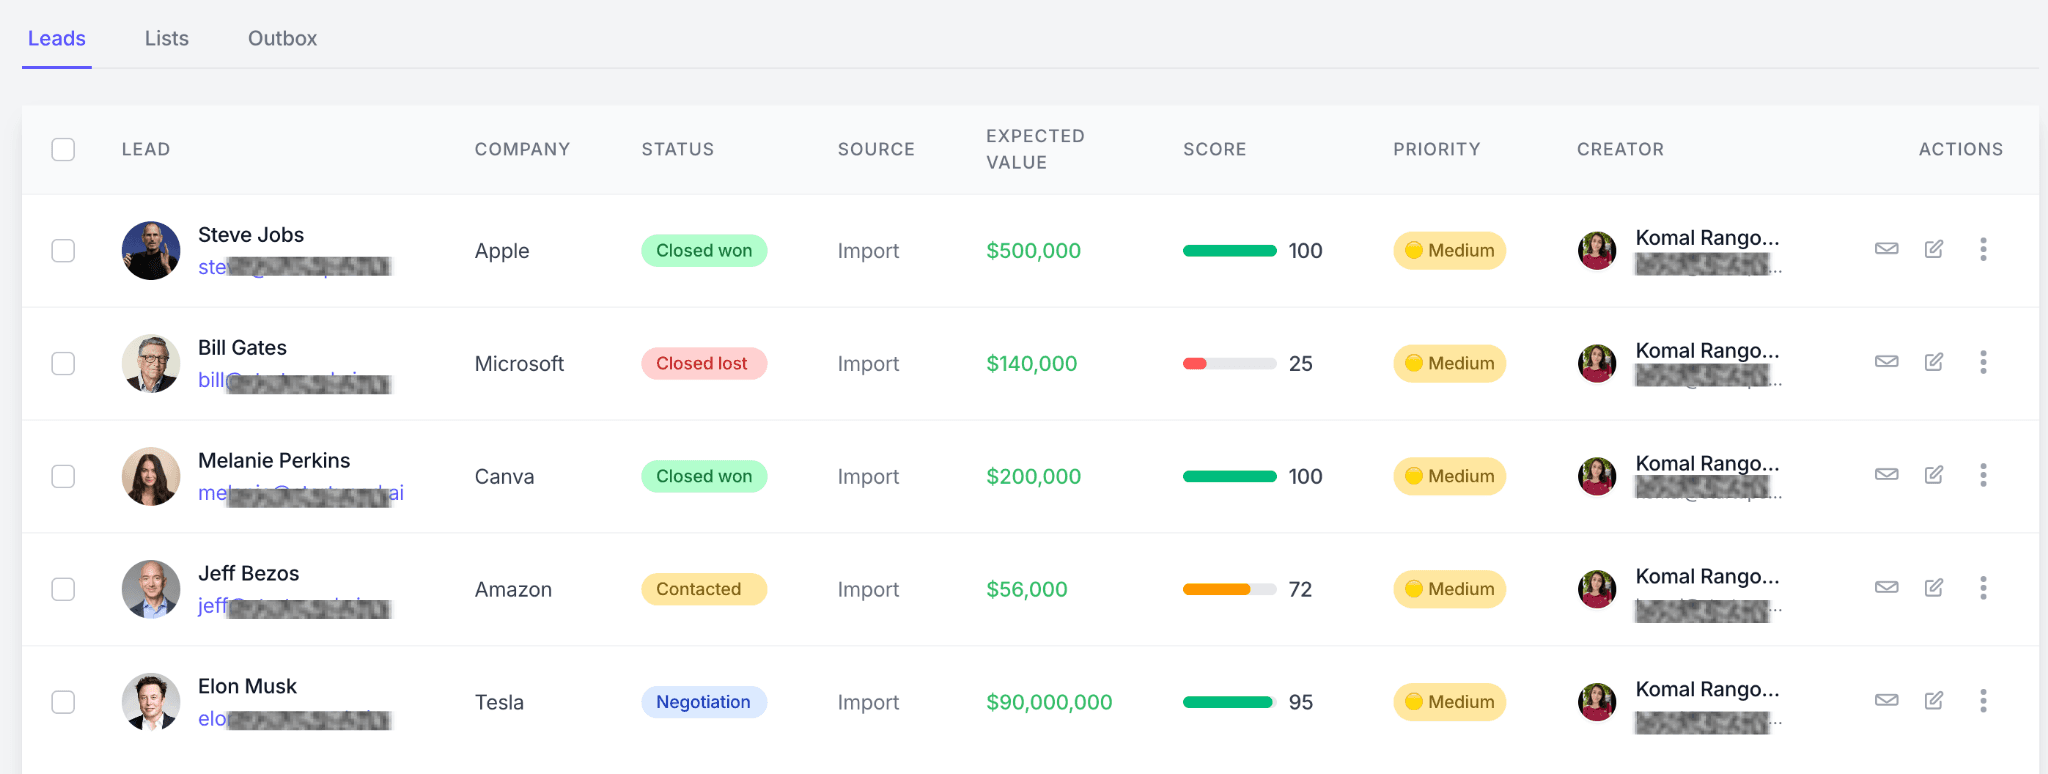Click the $90,000,000 expected value
2048x774 pixels.
click(1049, 703)
